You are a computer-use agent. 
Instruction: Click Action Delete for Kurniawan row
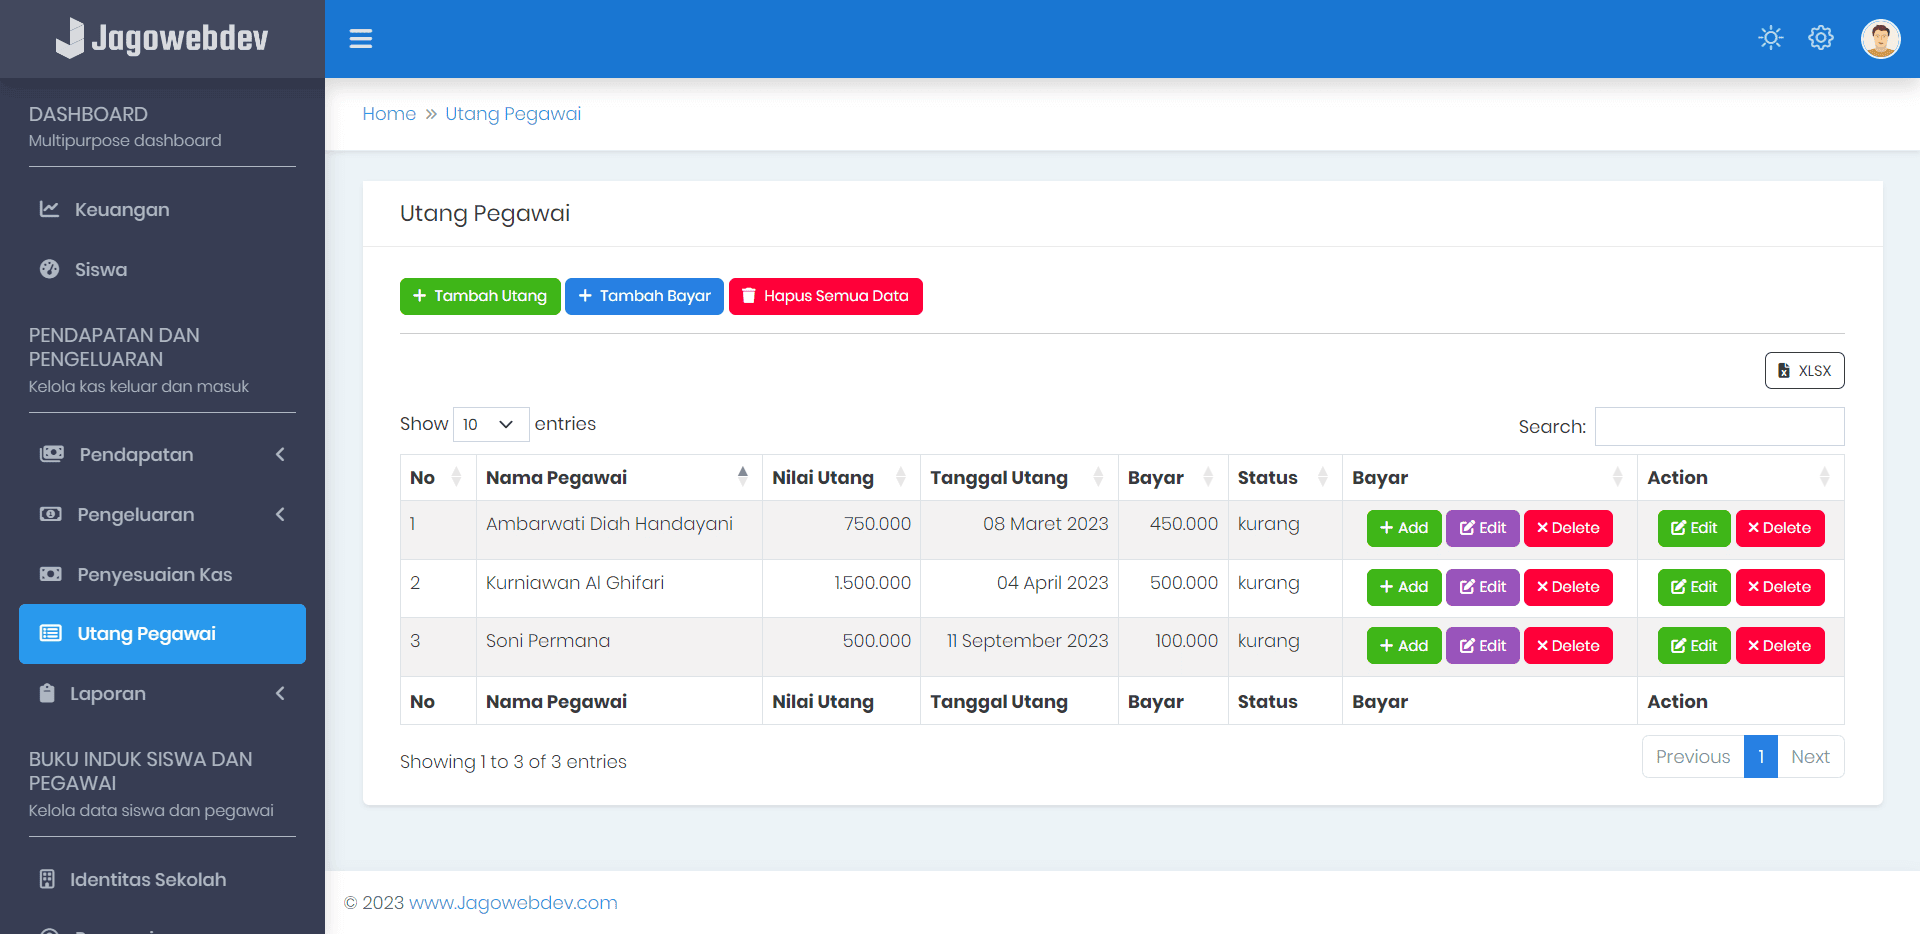click(1780, 587)
